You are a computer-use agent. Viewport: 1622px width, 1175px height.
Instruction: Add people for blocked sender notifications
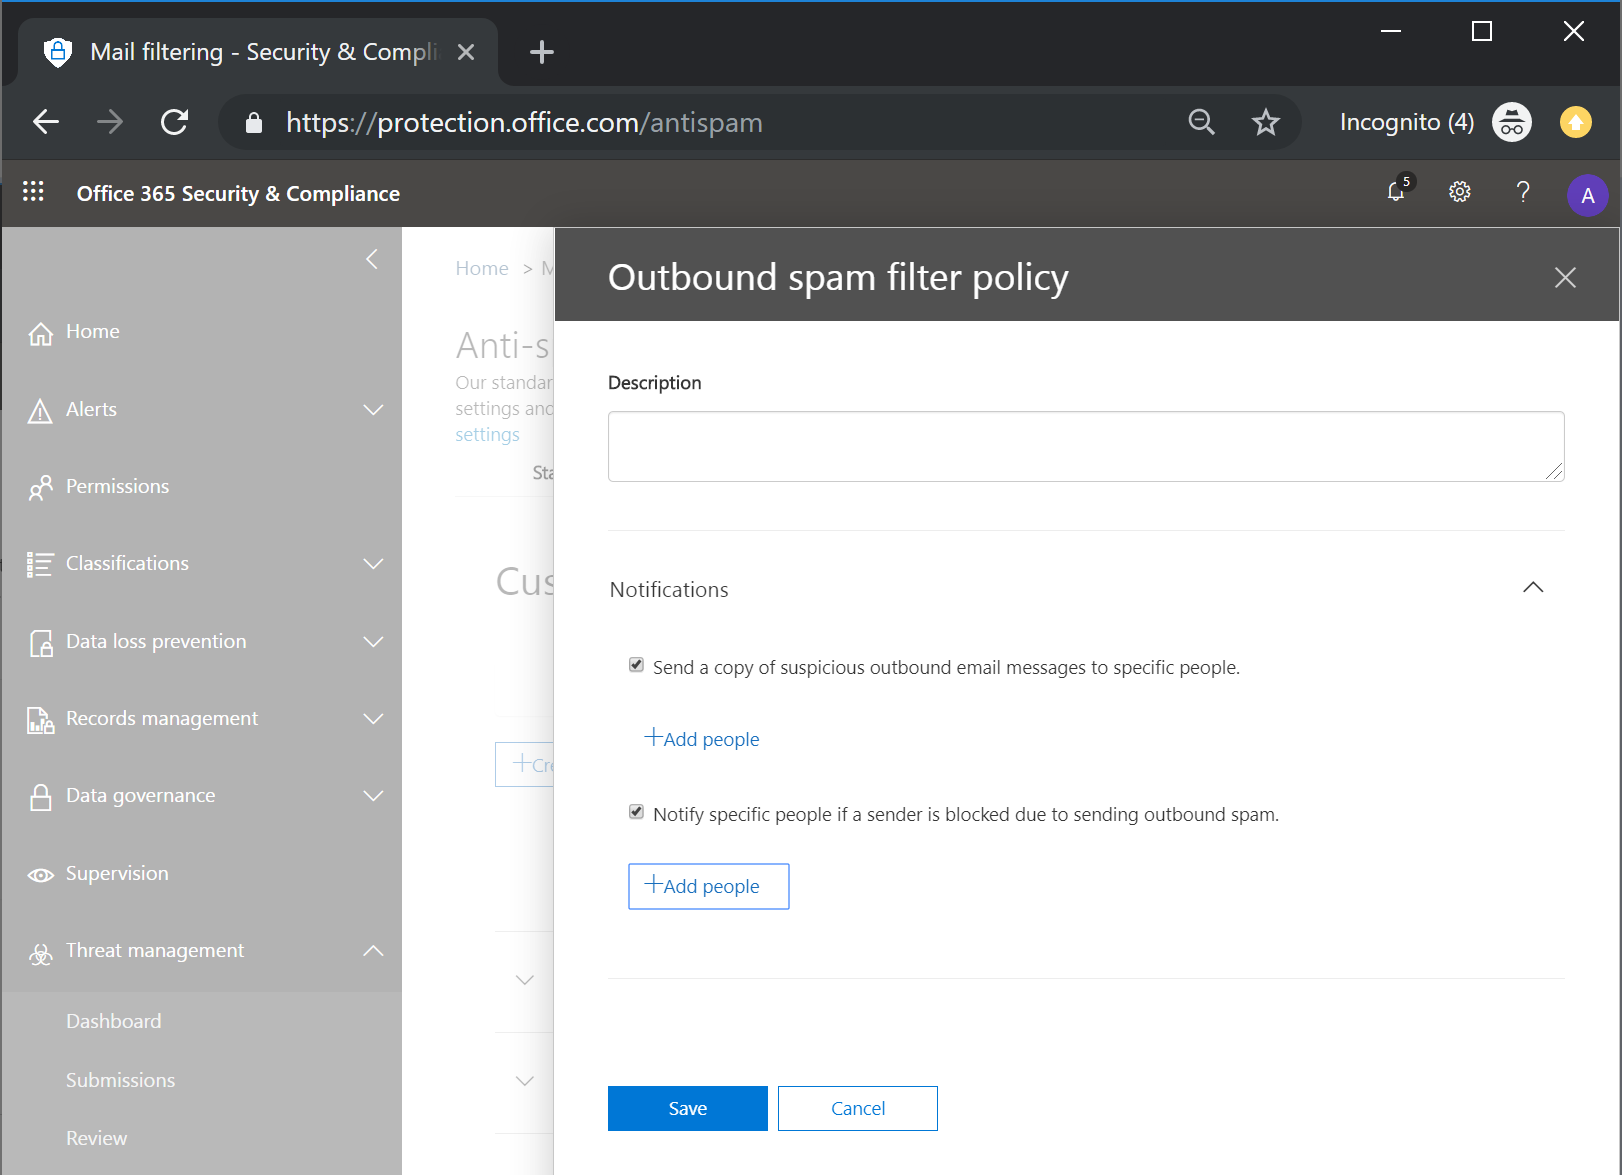709,886
